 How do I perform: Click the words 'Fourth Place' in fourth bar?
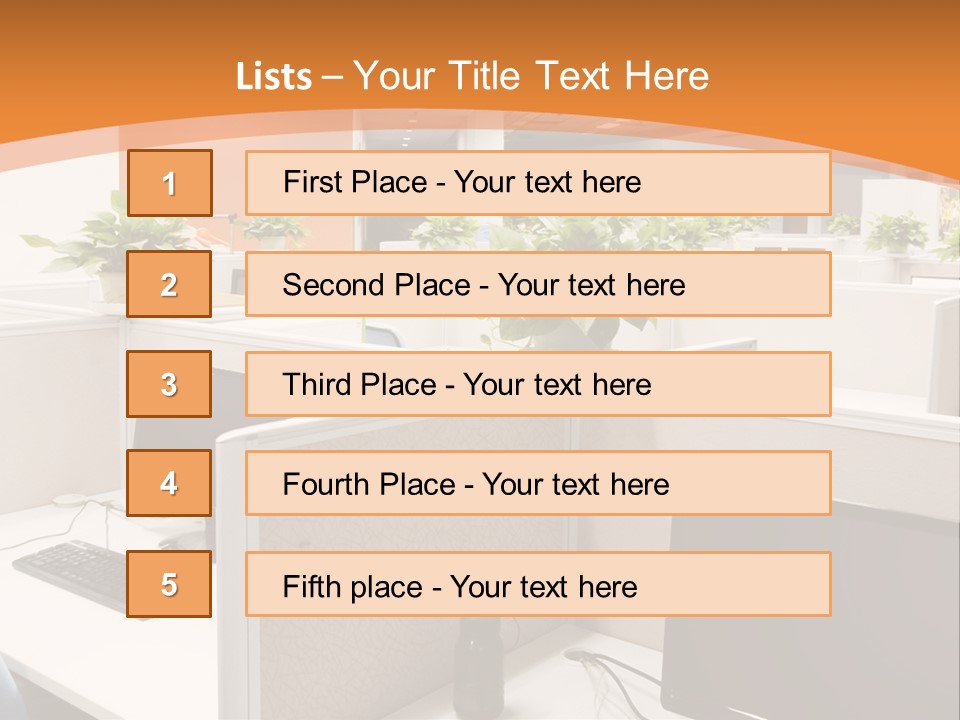pyautogui.click(x=369, y=484)
